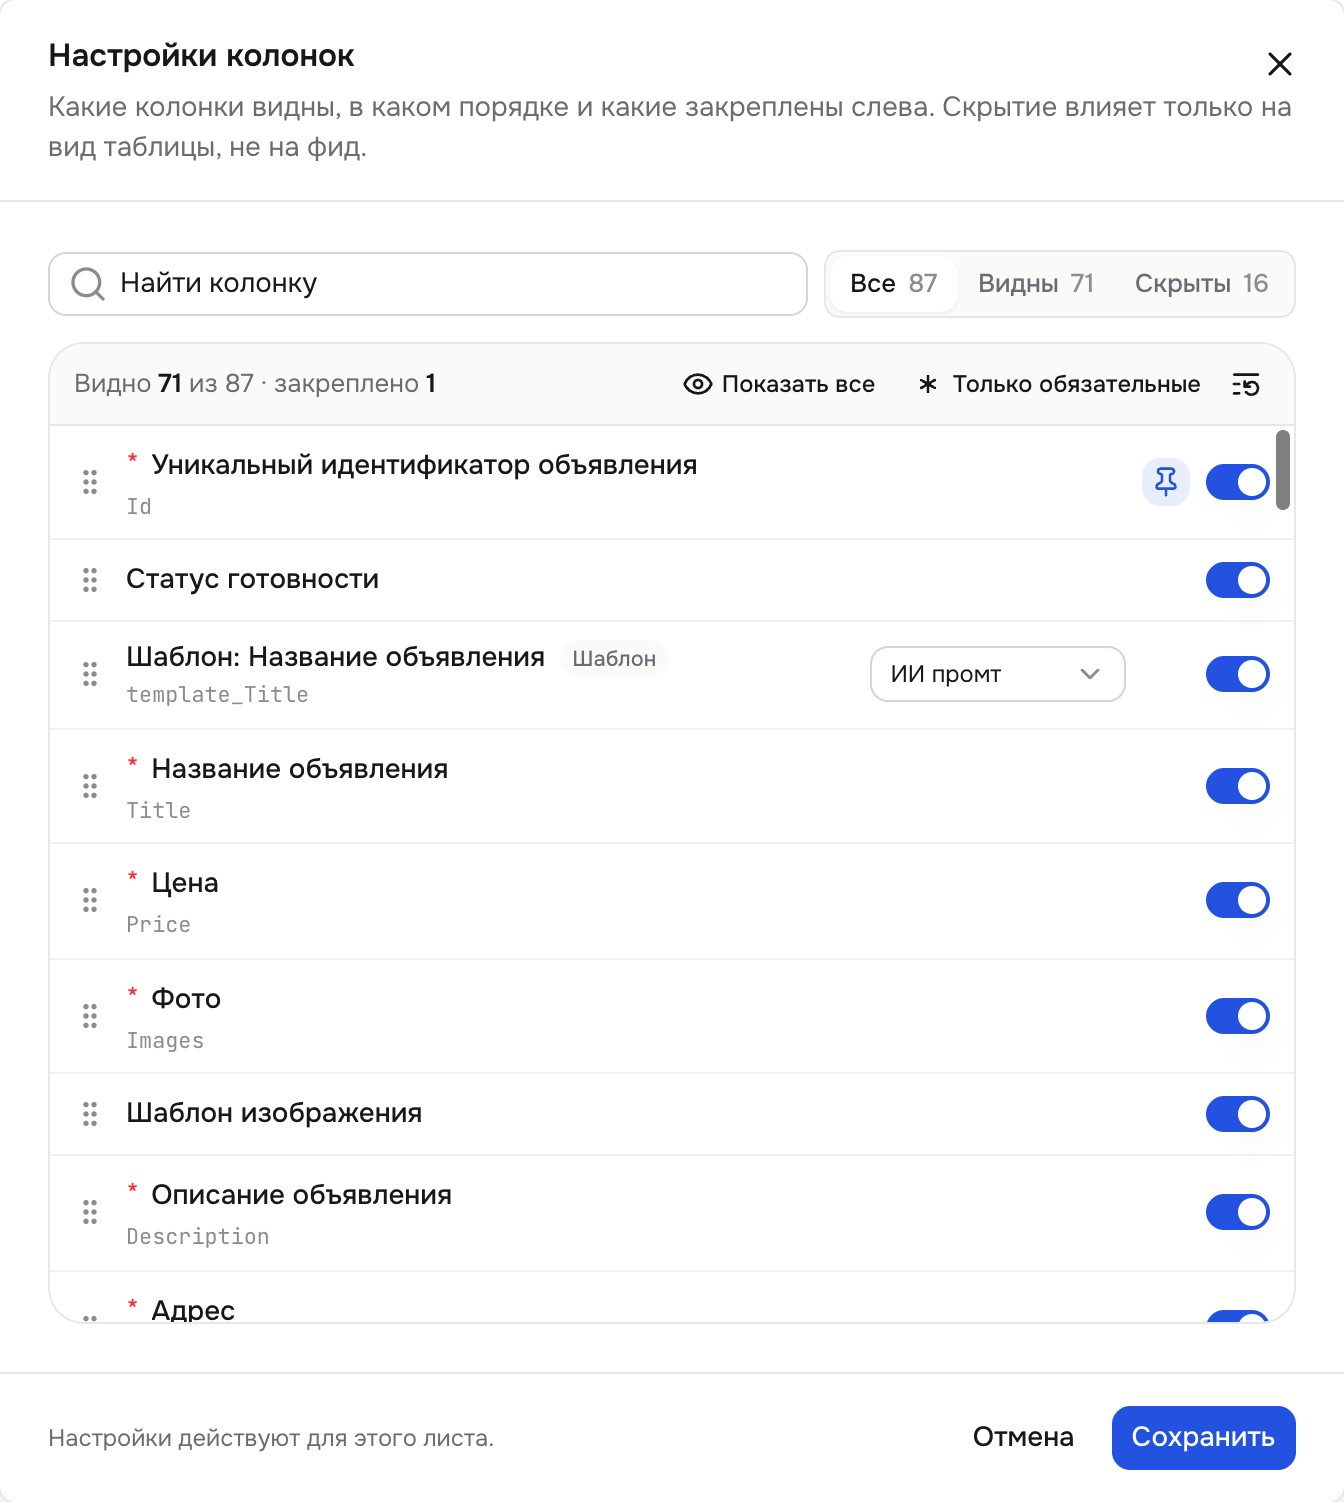This screenshot has width=1344, height=1502.
Task: Switch off the Цена column
Action: 1238,900
